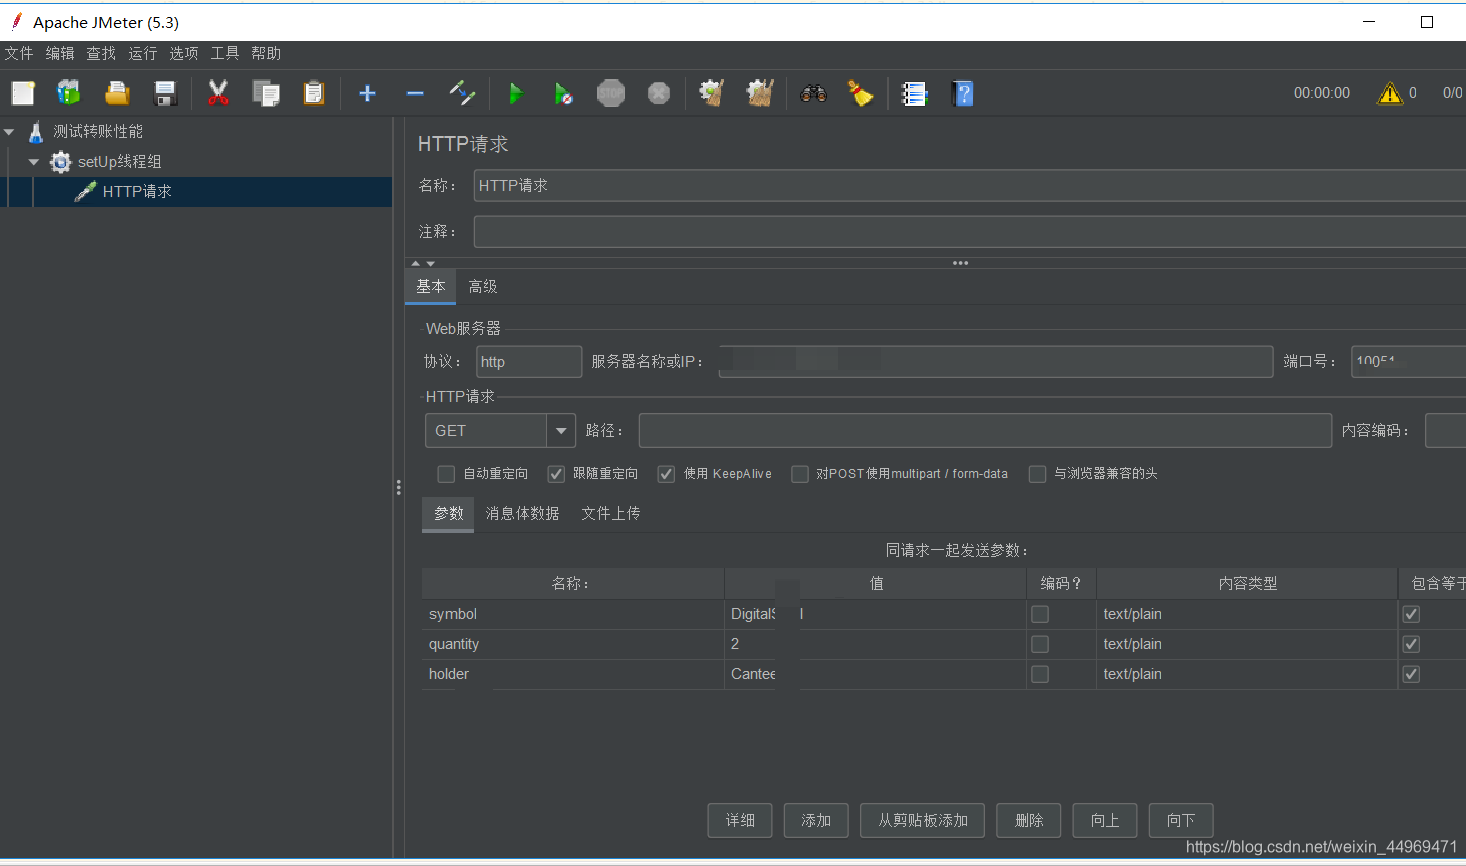Start the test with green play icon

[515, 93]
